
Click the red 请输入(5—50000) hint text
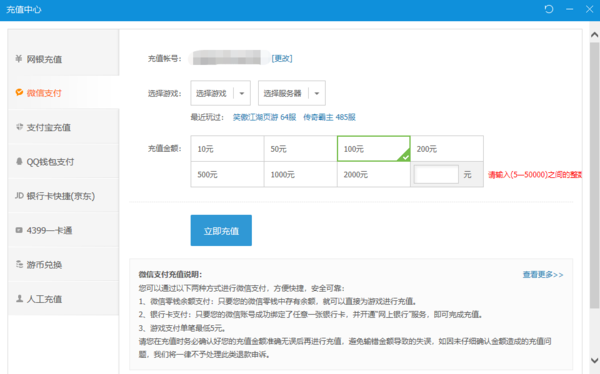tap(535, 175)
